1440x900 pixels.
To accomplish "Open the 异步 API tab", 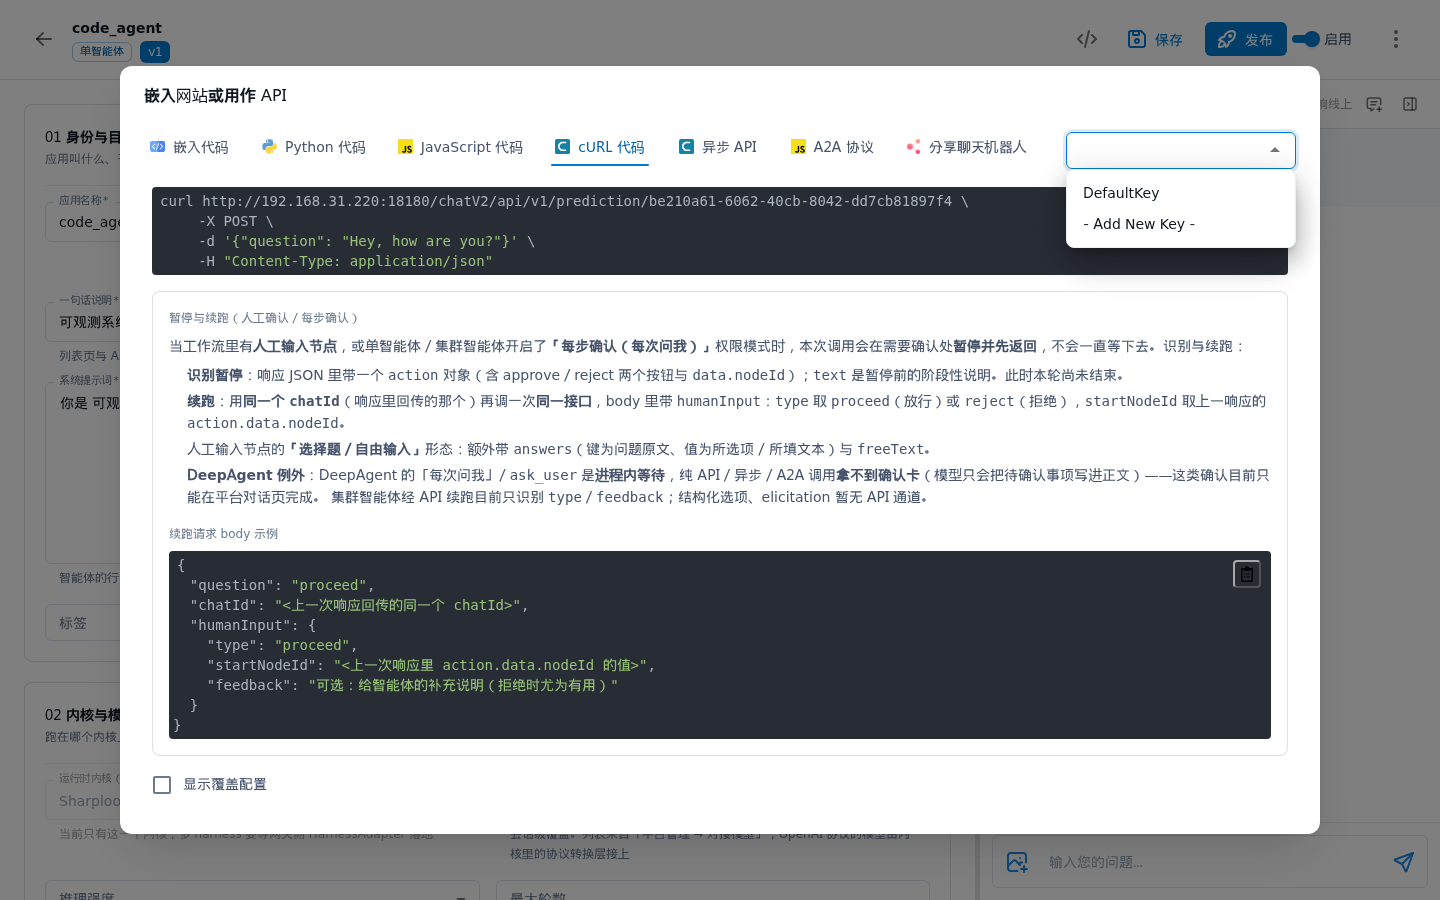I will pos(718,147).
